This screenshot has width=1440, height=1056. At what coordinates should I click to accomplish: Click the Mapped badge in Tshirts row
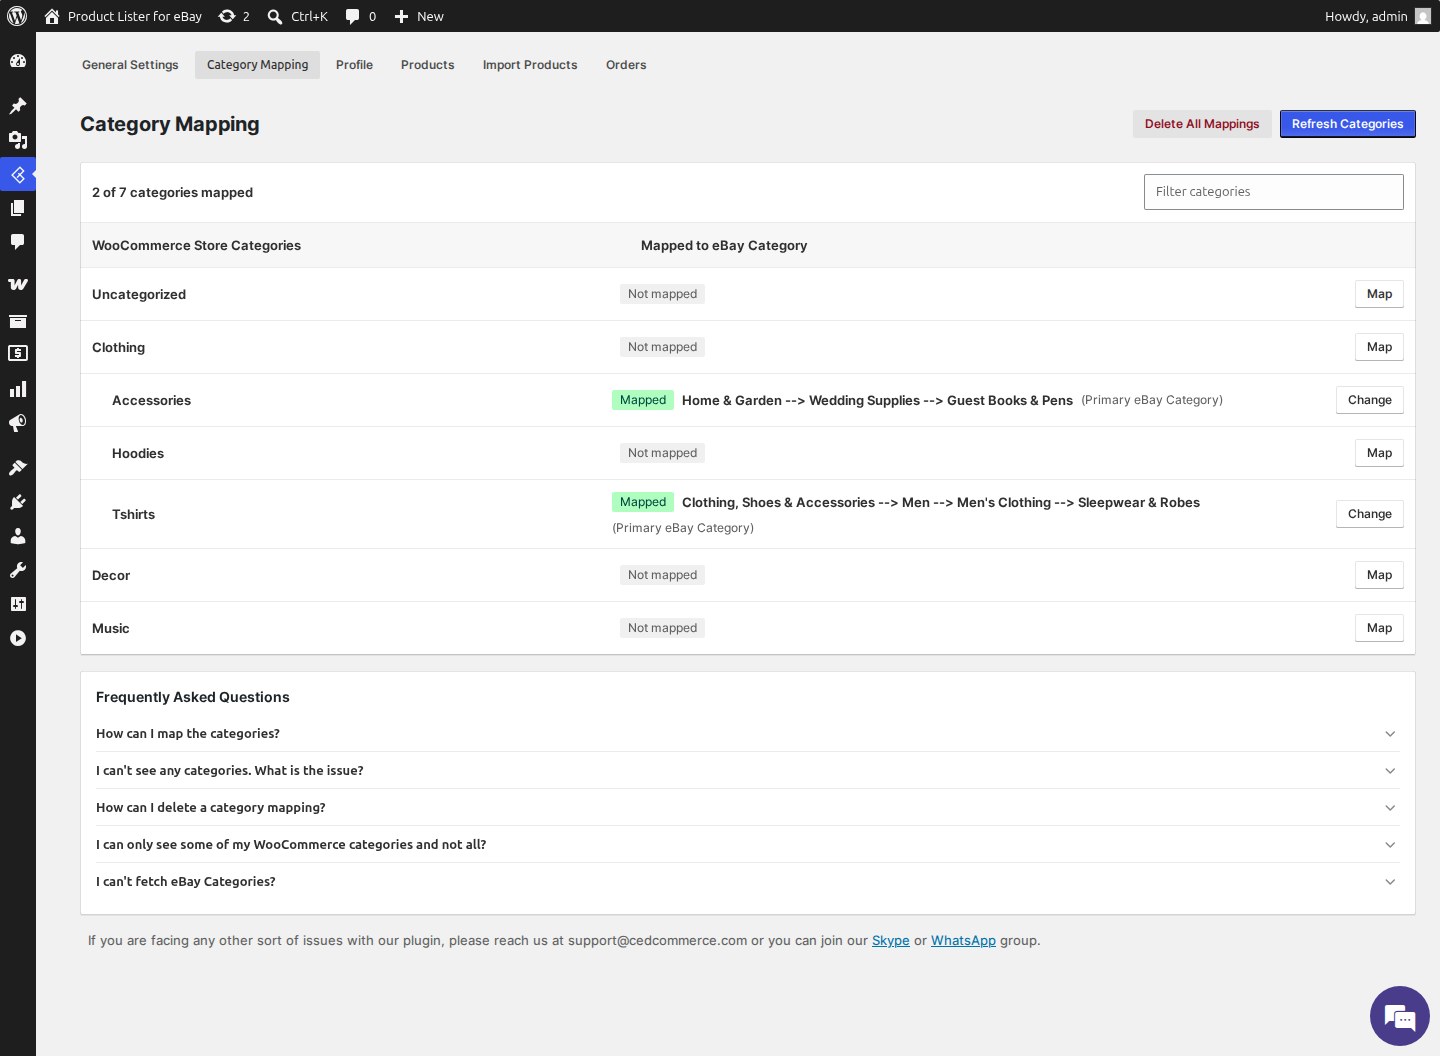pyautogui.click(x=643, y=502)
